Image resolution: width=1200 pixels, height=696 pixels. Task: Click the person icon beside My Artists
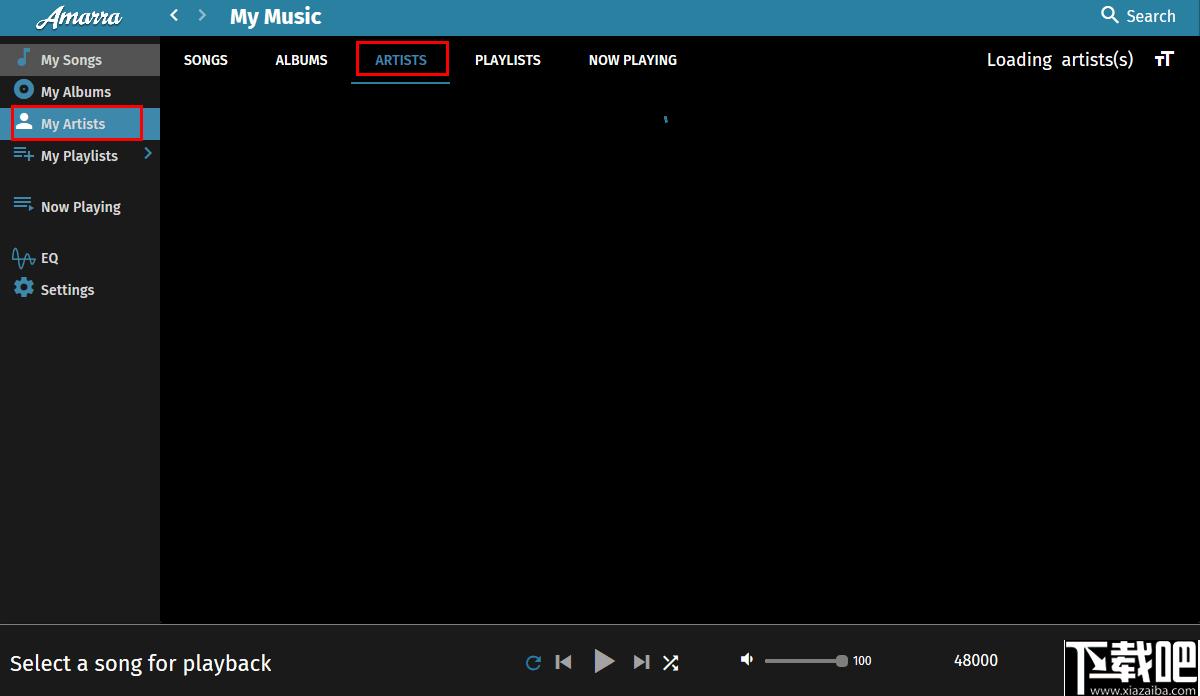[x=23, y=122]
